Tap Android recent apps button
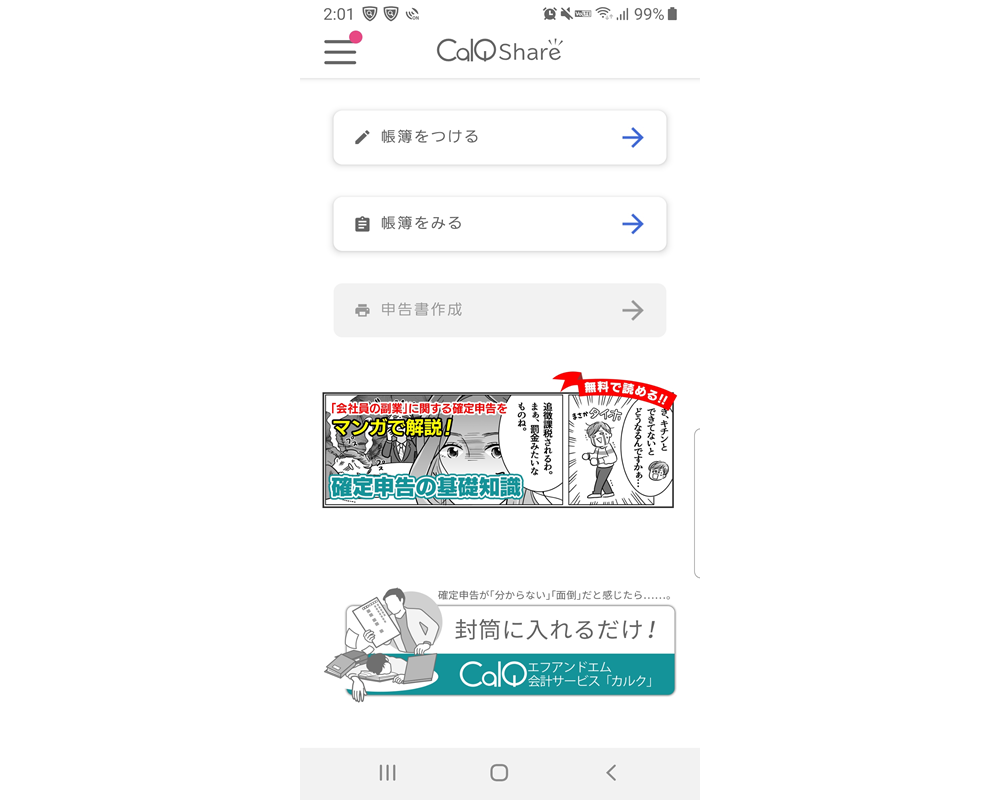The width and height of the screenshot is (1000, 800). (x=387, y=773)
